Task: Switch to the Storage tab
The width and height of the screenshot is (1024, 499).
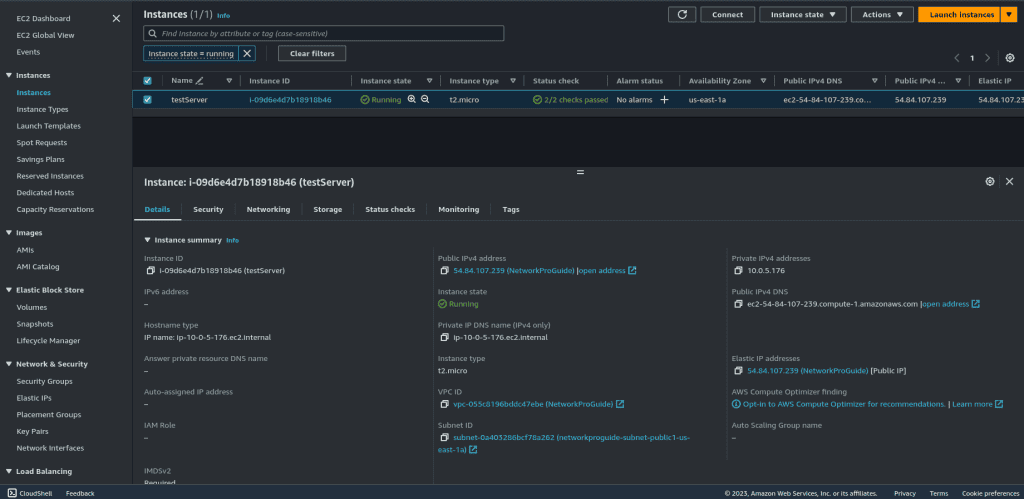Action: 328,210
